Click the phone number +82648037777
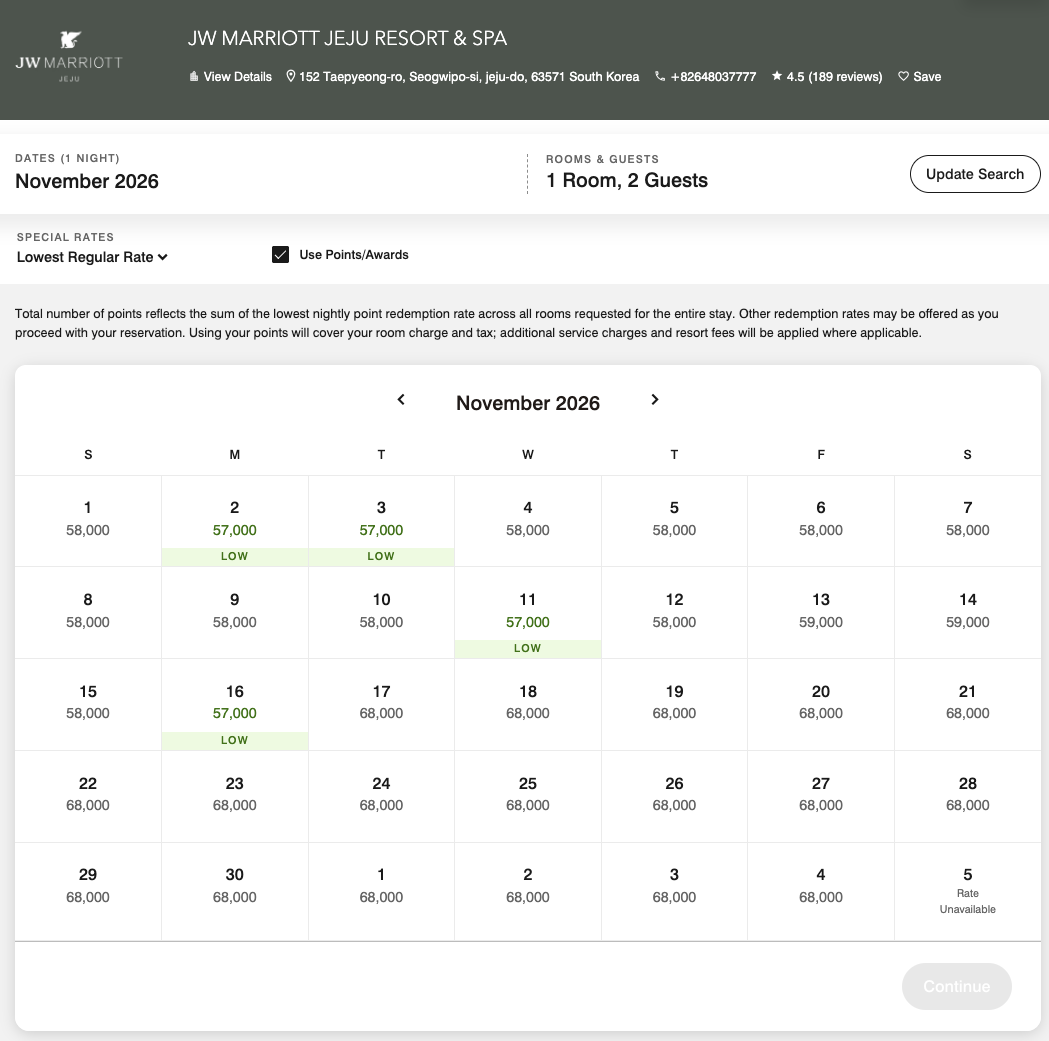1049x1041 pixels. (x=706, y=77)
